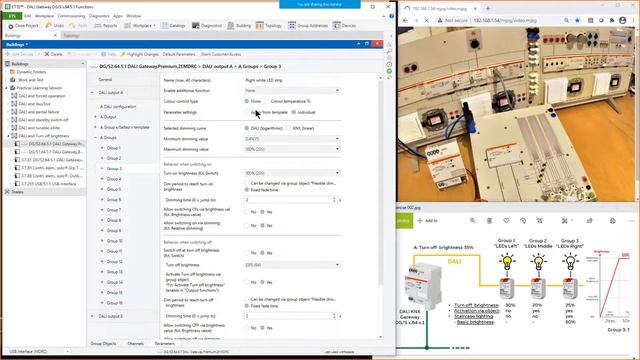Open Minimum dimming value dropdown

click(292, 139)
